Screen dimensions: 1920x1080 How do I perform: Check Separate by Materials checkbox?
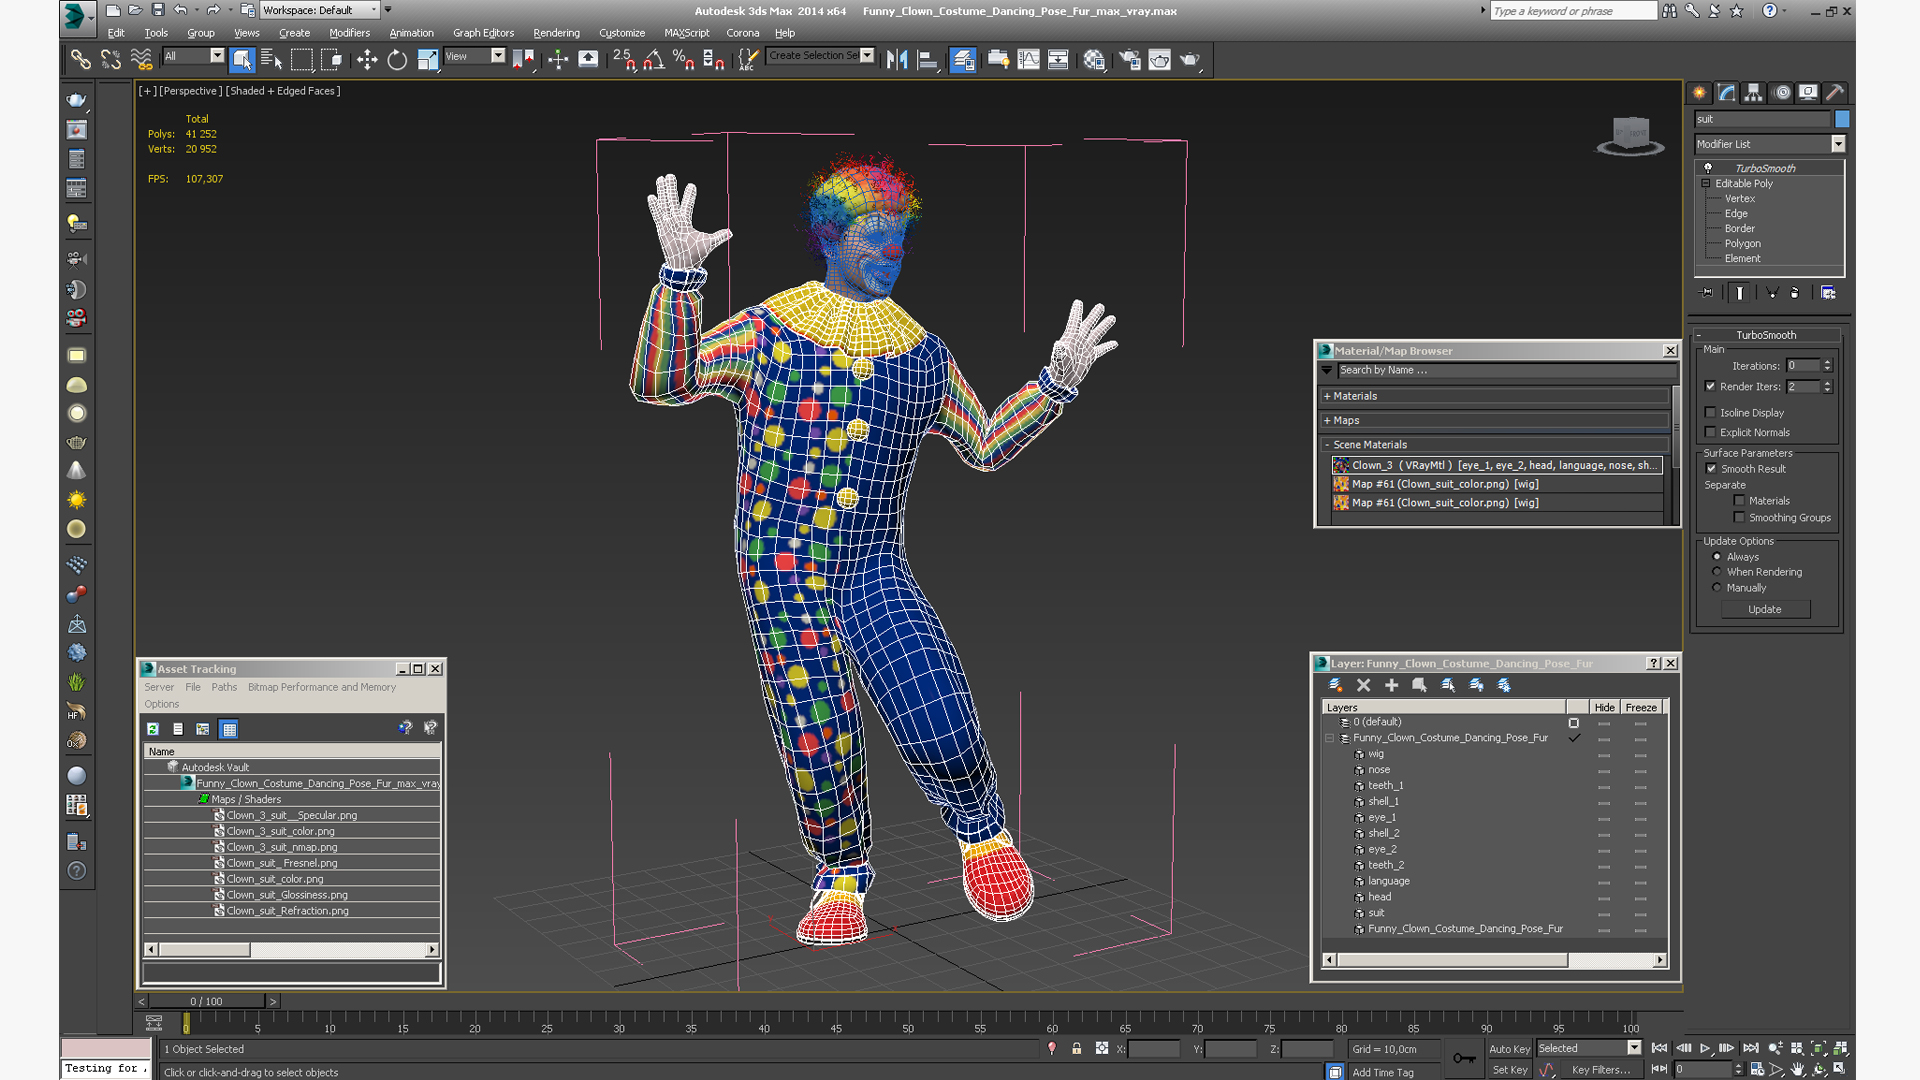(x=1739, y=500)
